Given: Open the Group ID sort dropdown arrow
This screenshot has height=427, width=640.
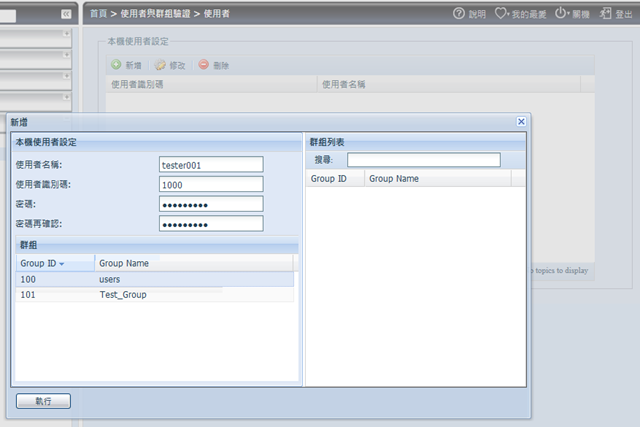Looking at the screenshot, I should [62, 264].
